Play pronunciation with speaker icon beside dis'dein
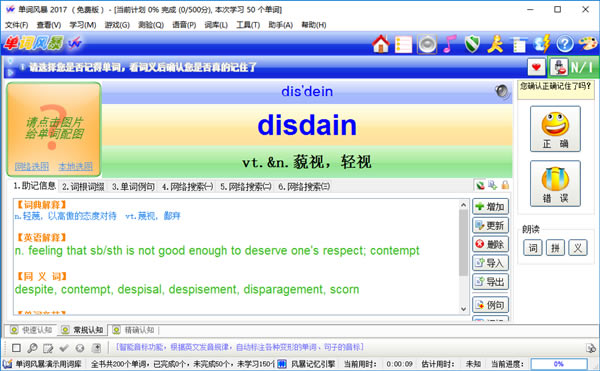Screen dimensions: 600x371 [502, 91]
